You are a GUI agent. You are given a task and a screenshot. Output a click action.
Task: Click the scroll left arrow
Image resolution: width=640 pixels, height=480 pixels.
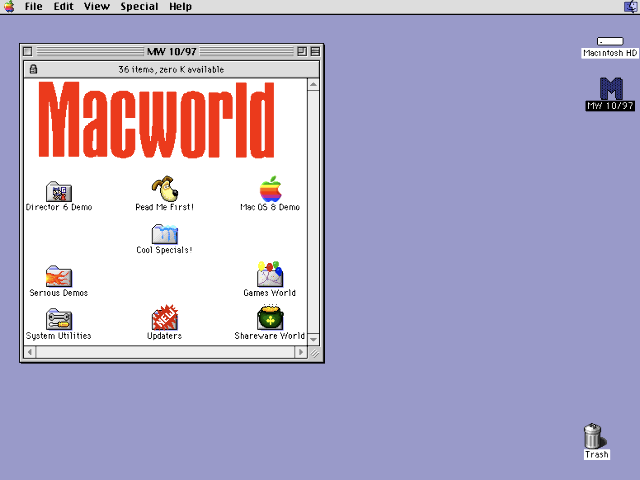point(30,352)
